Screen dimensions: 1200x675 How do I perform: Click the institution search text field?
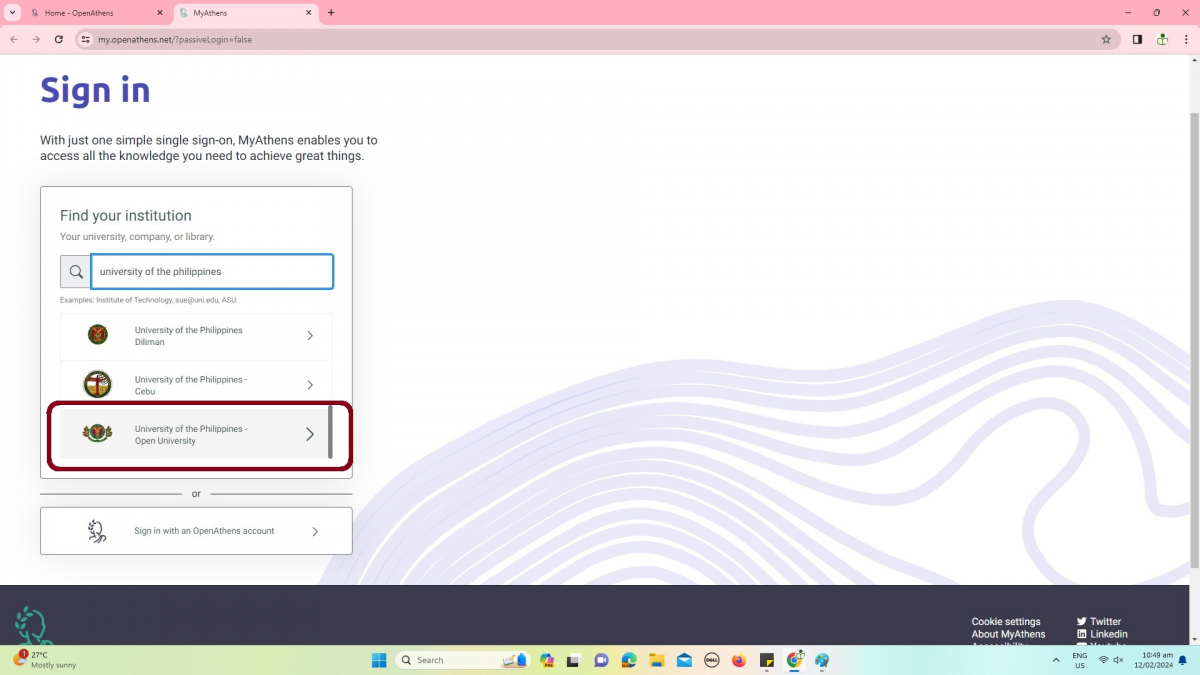(212, 272)
